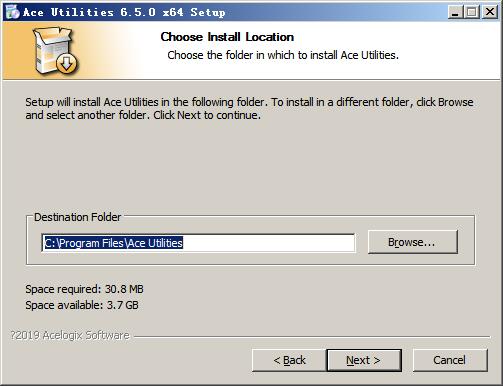Image resolution: width=503 pixels, height=386 pixels.
Task: Proceed with the Next > button
Action: [x=364, y=360]
